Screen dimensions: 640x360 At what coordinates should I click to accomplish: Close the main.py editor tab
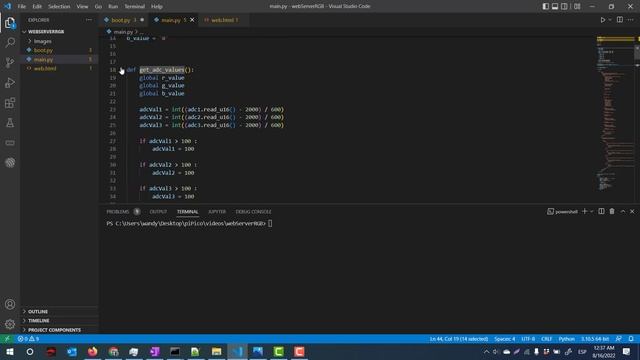192,20
